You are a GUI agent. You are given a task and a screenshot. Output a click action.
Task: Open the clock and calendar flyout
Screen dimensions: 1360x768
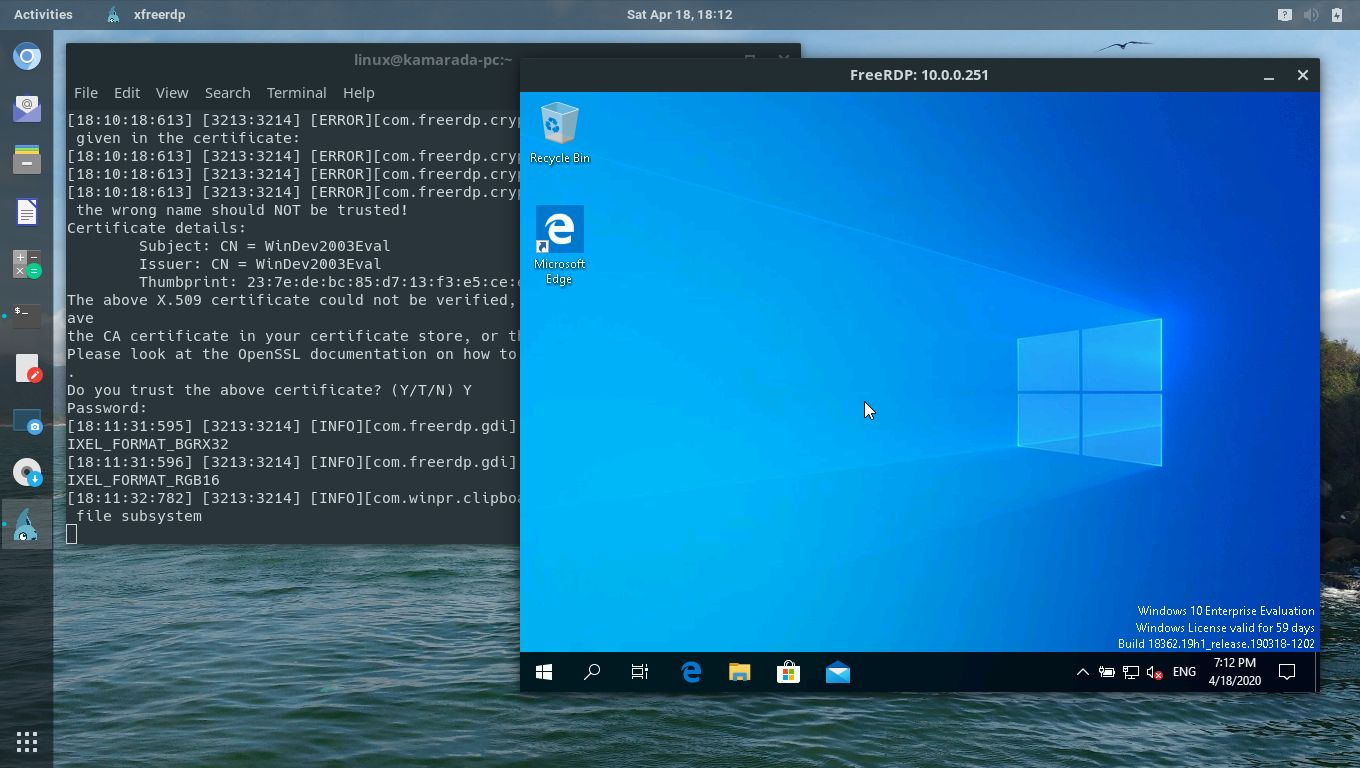point(1234,671)
